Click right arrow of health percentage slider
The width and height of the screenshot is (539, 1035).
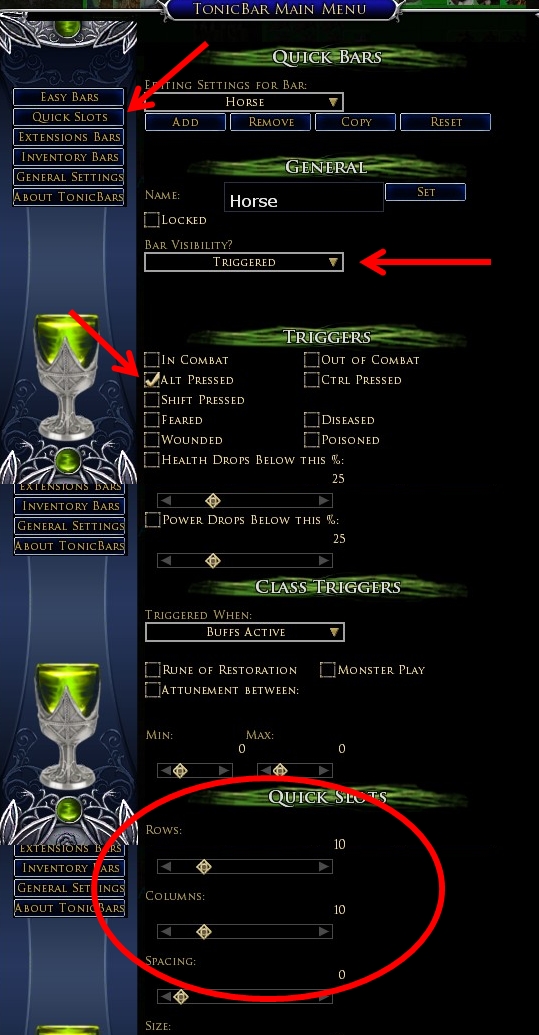click(x=324, y=501)
